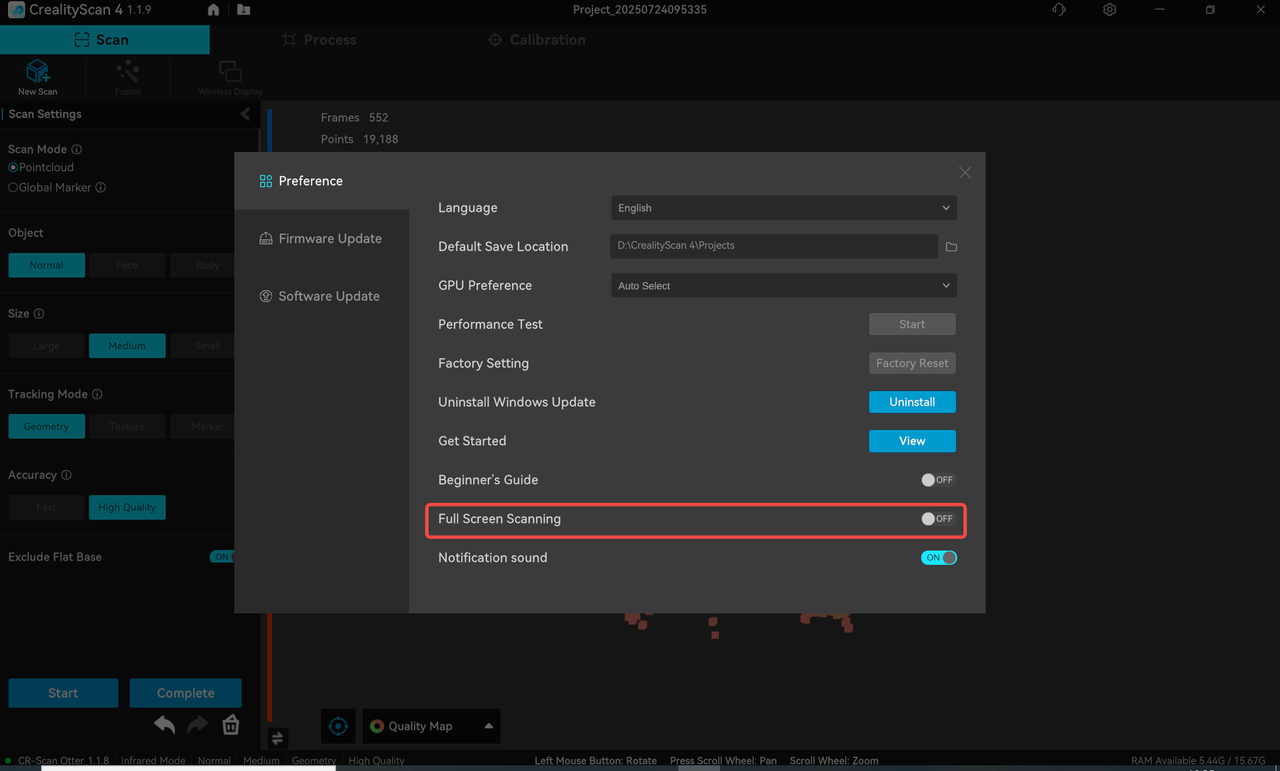Expand the GPU Preference dropdown

[783, 286]
